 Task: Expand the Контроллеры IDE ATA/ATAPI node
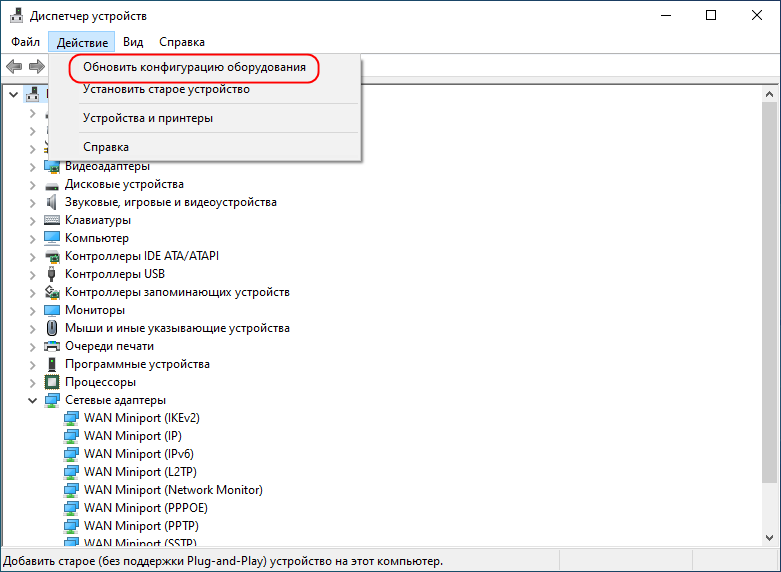[32, 256]
